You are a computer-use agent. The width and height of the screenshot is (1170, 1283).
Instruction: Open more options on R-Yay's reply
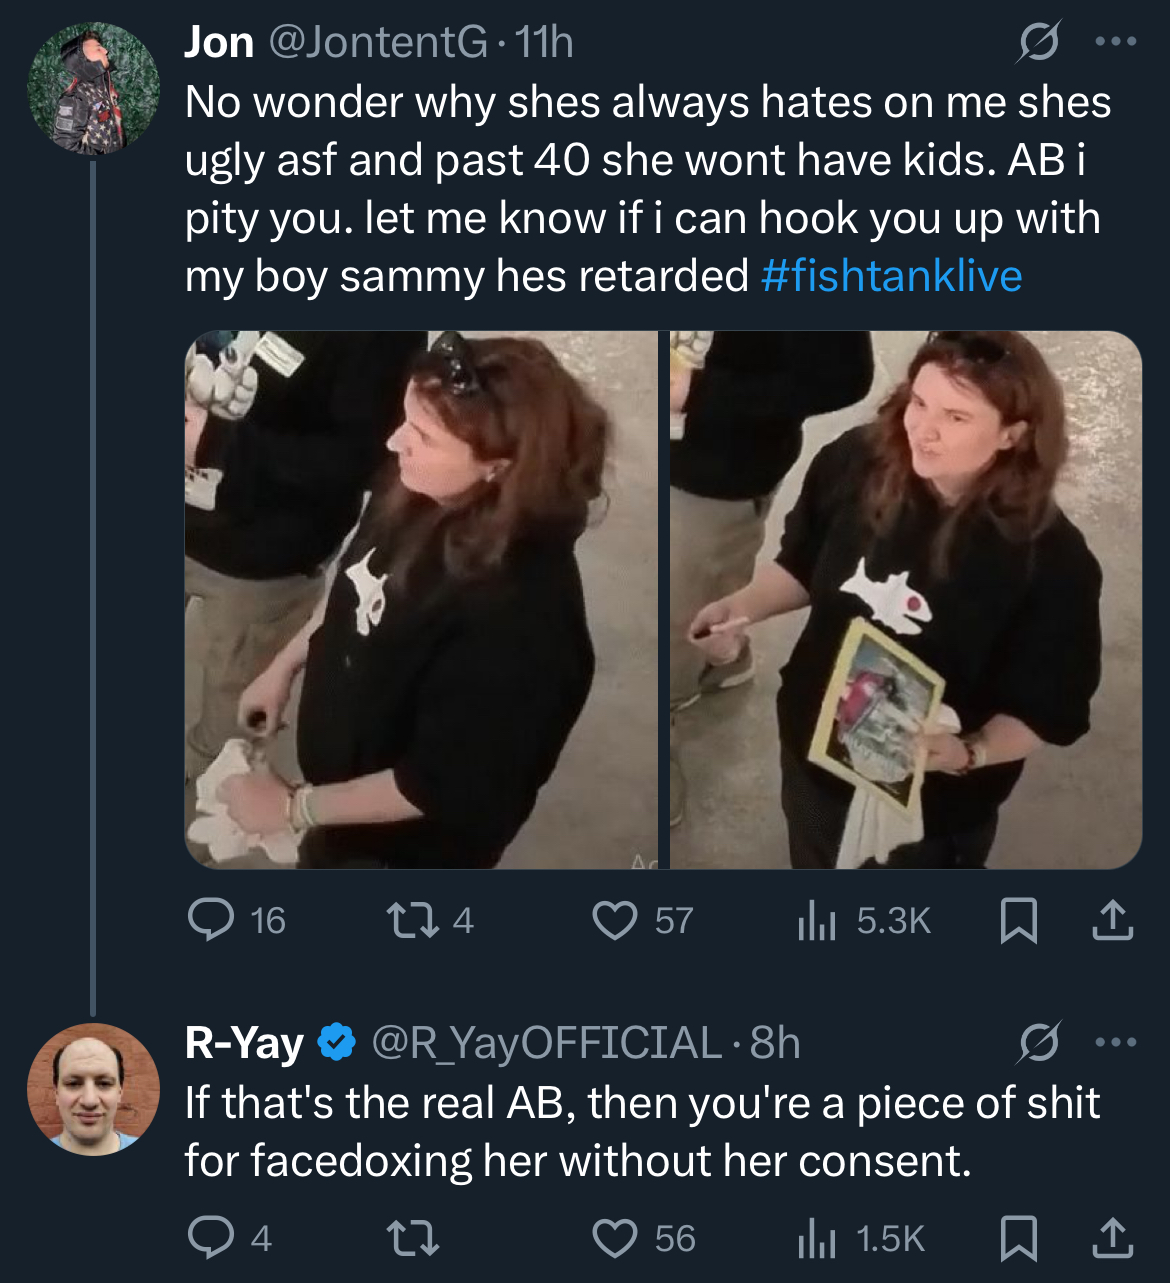click(x=1116, y=1043)
